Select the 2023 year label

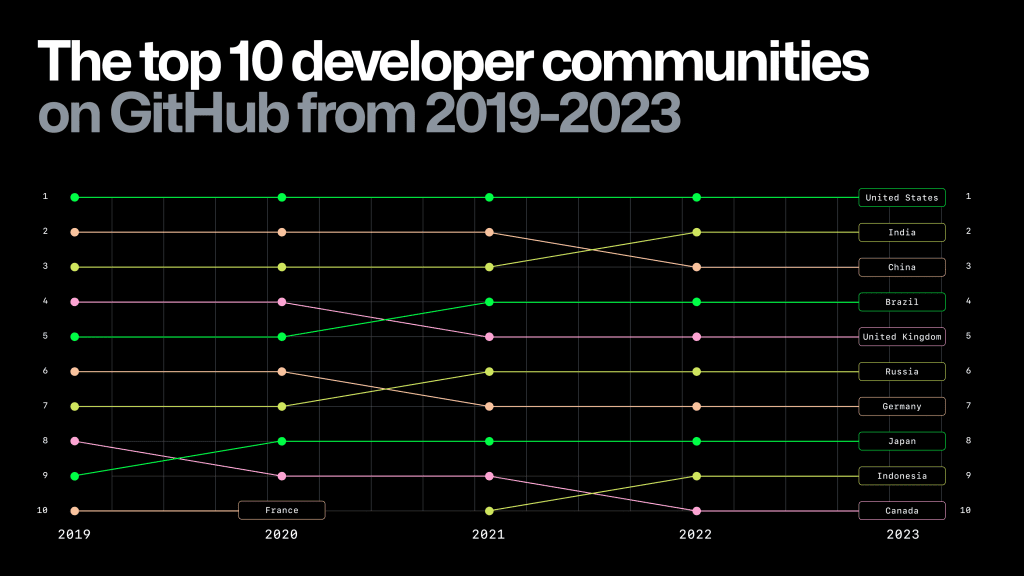pyautogui.click(x=901, y=534)
